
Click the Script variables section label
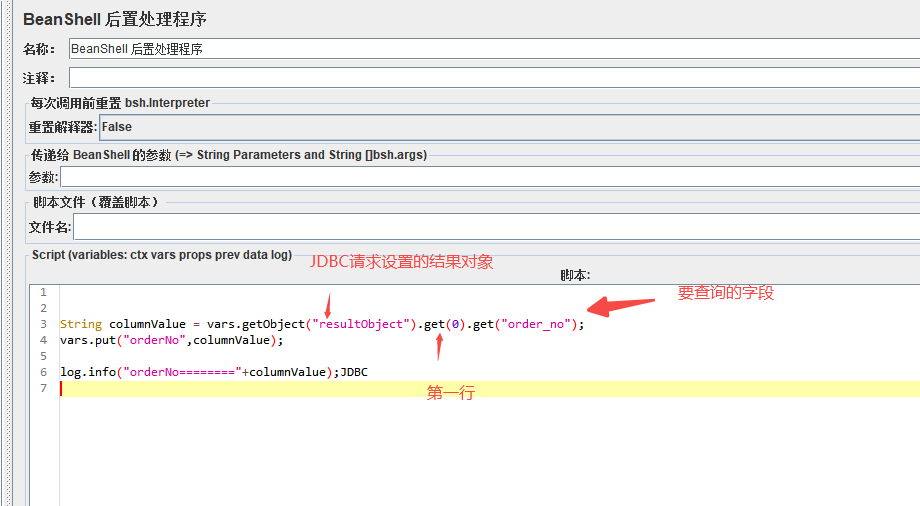point(162,255)
